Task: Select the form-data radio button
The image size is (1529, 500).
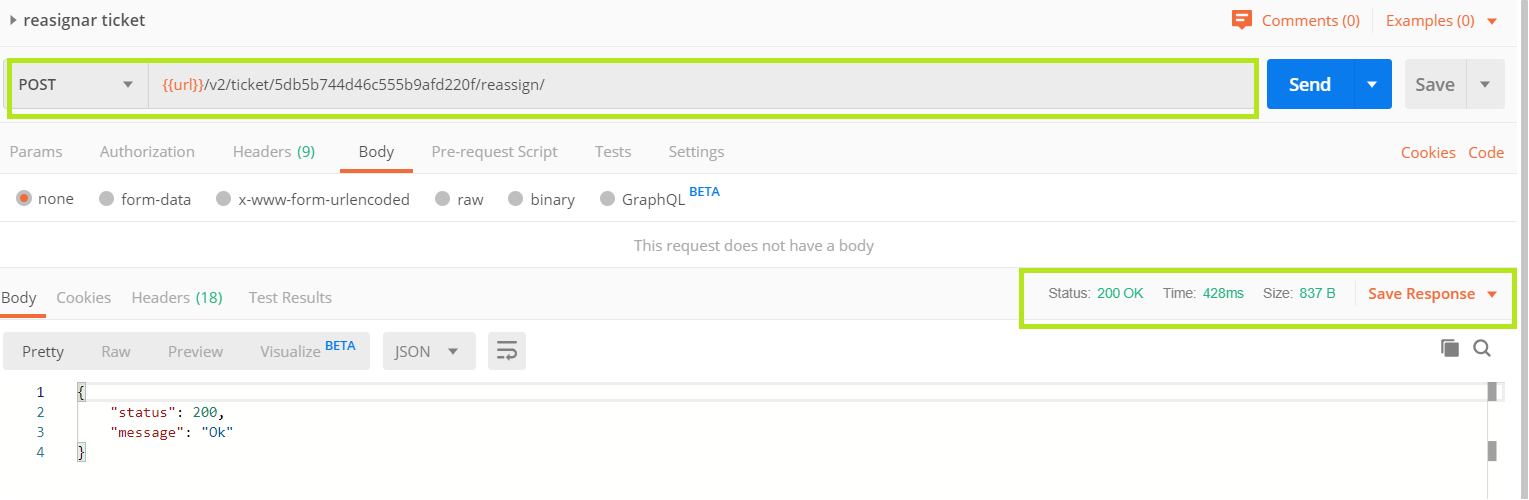Action: coord(106,199)
